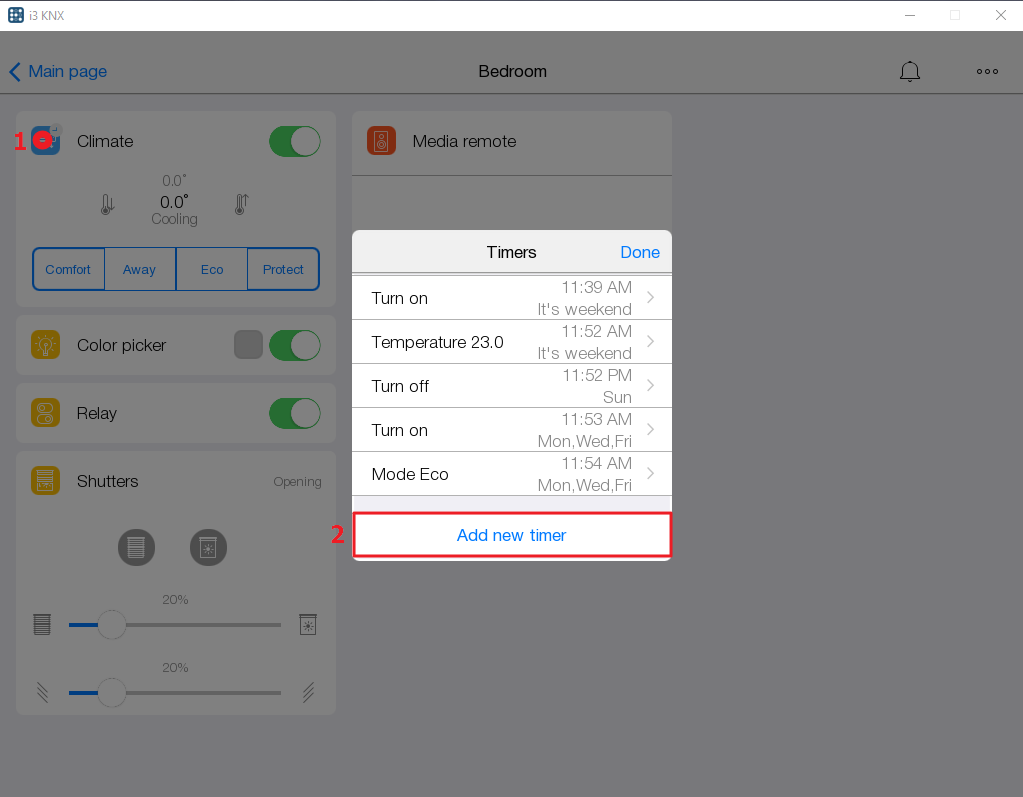Toggle the Relay switch off

(x=294, y=413)
